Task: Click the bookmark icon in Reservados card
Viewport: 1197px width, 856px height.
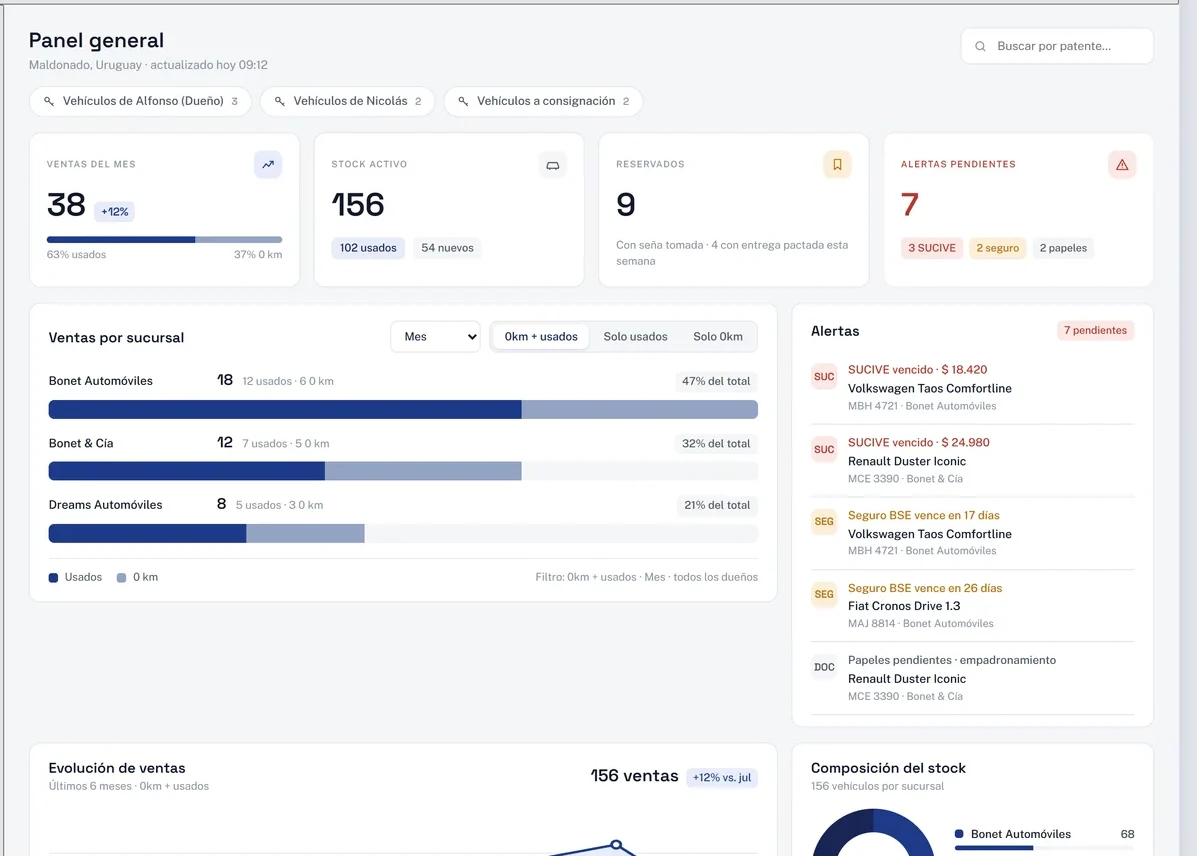Action: (837, 164)
